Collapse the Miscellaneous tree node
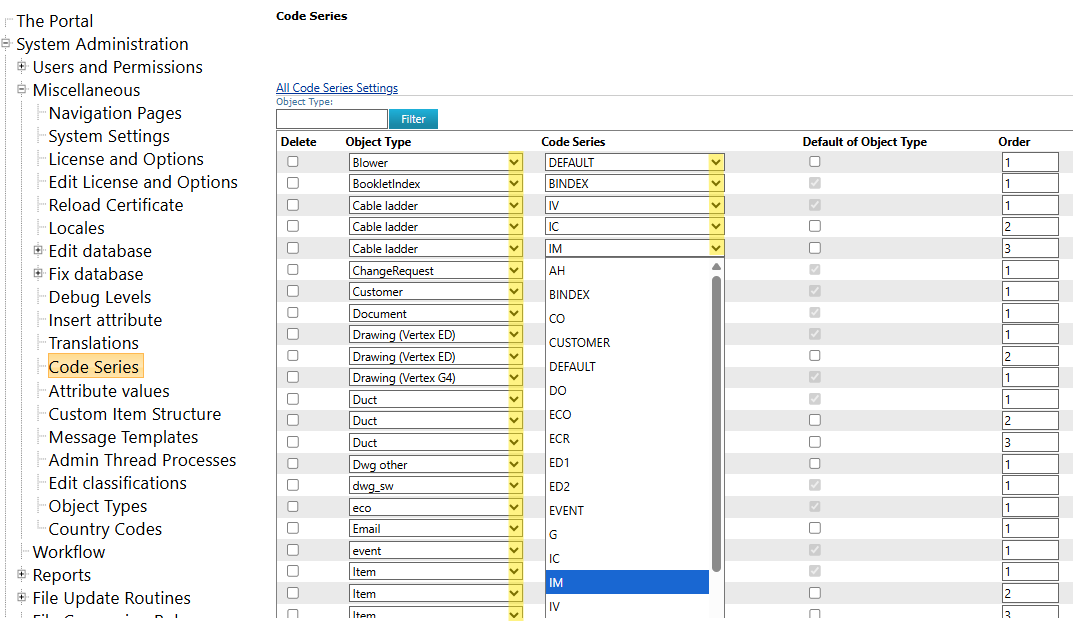This screenshot has height=622, width=1073. click(22, 90)
